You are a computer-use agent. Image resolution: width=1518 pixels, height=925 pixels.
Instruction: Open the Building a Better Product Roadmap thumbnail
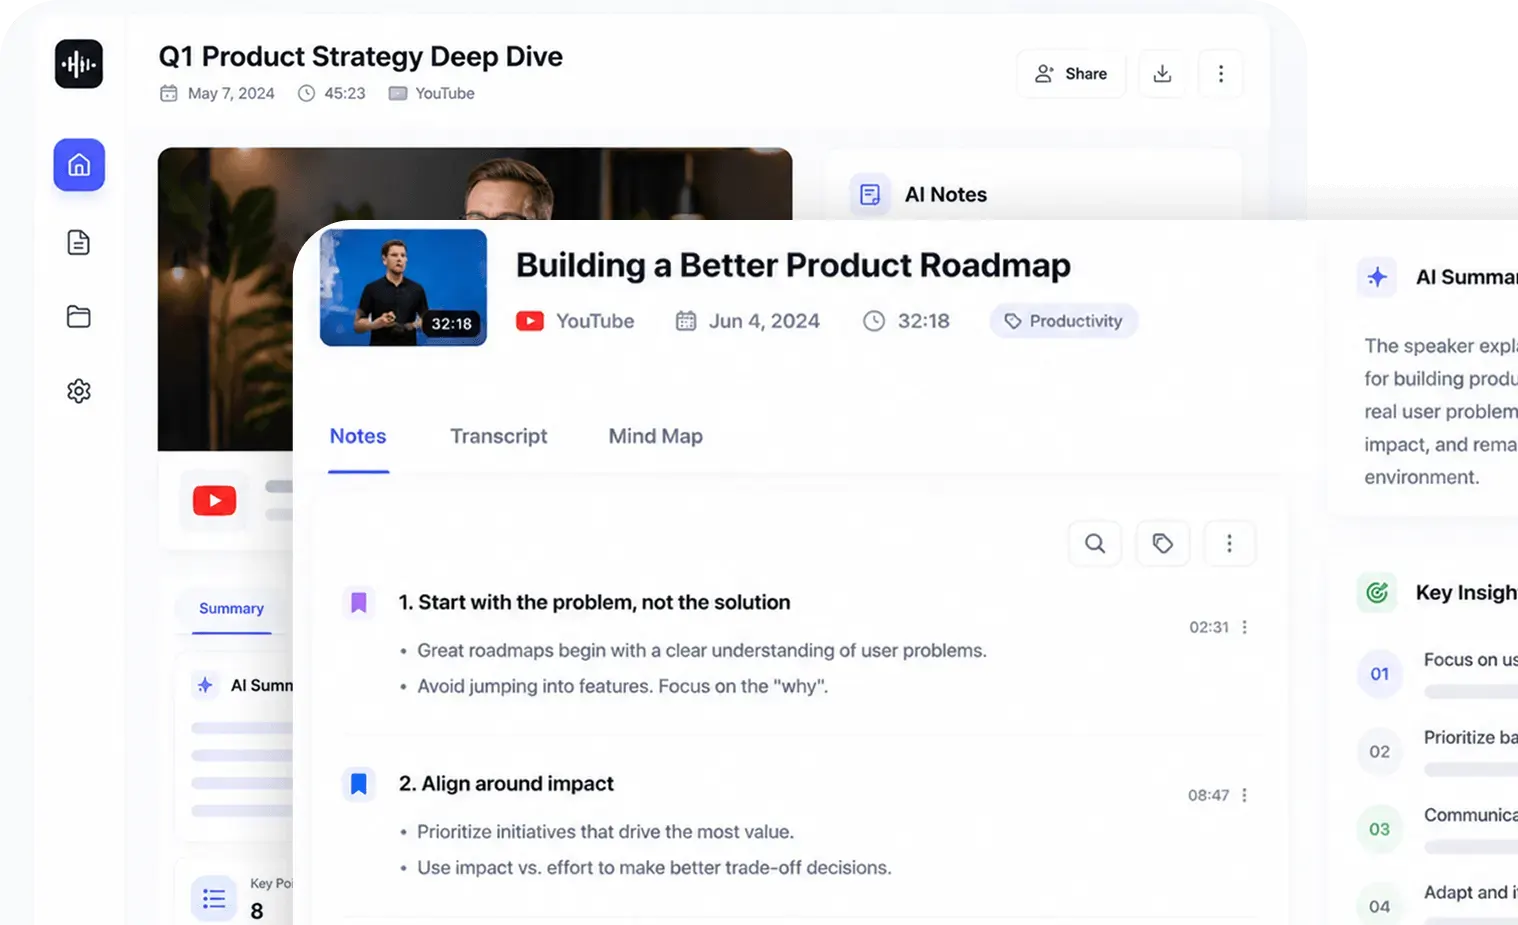pos(403,288)
